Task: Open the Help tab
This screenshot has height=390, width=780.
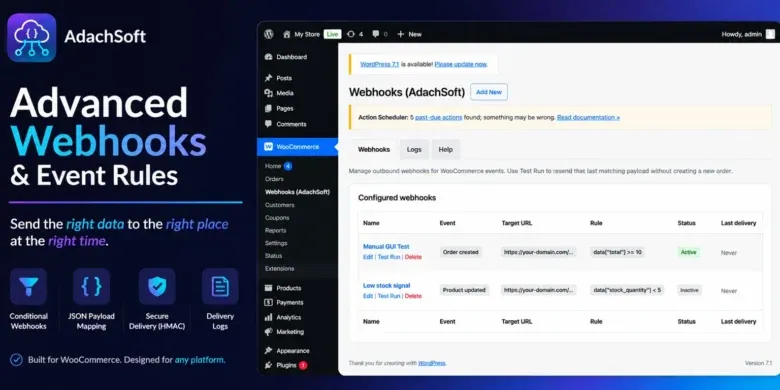Action: tap(446, 149)
